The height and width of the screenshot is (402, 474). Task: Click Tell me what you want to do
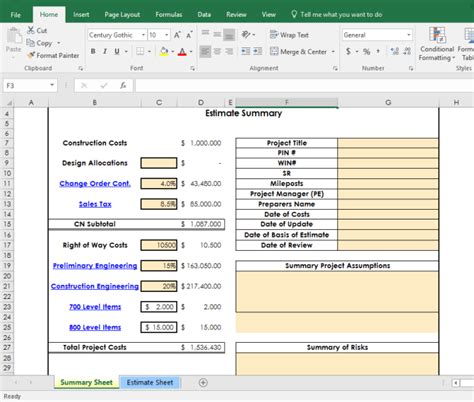(x=337, y=15)
